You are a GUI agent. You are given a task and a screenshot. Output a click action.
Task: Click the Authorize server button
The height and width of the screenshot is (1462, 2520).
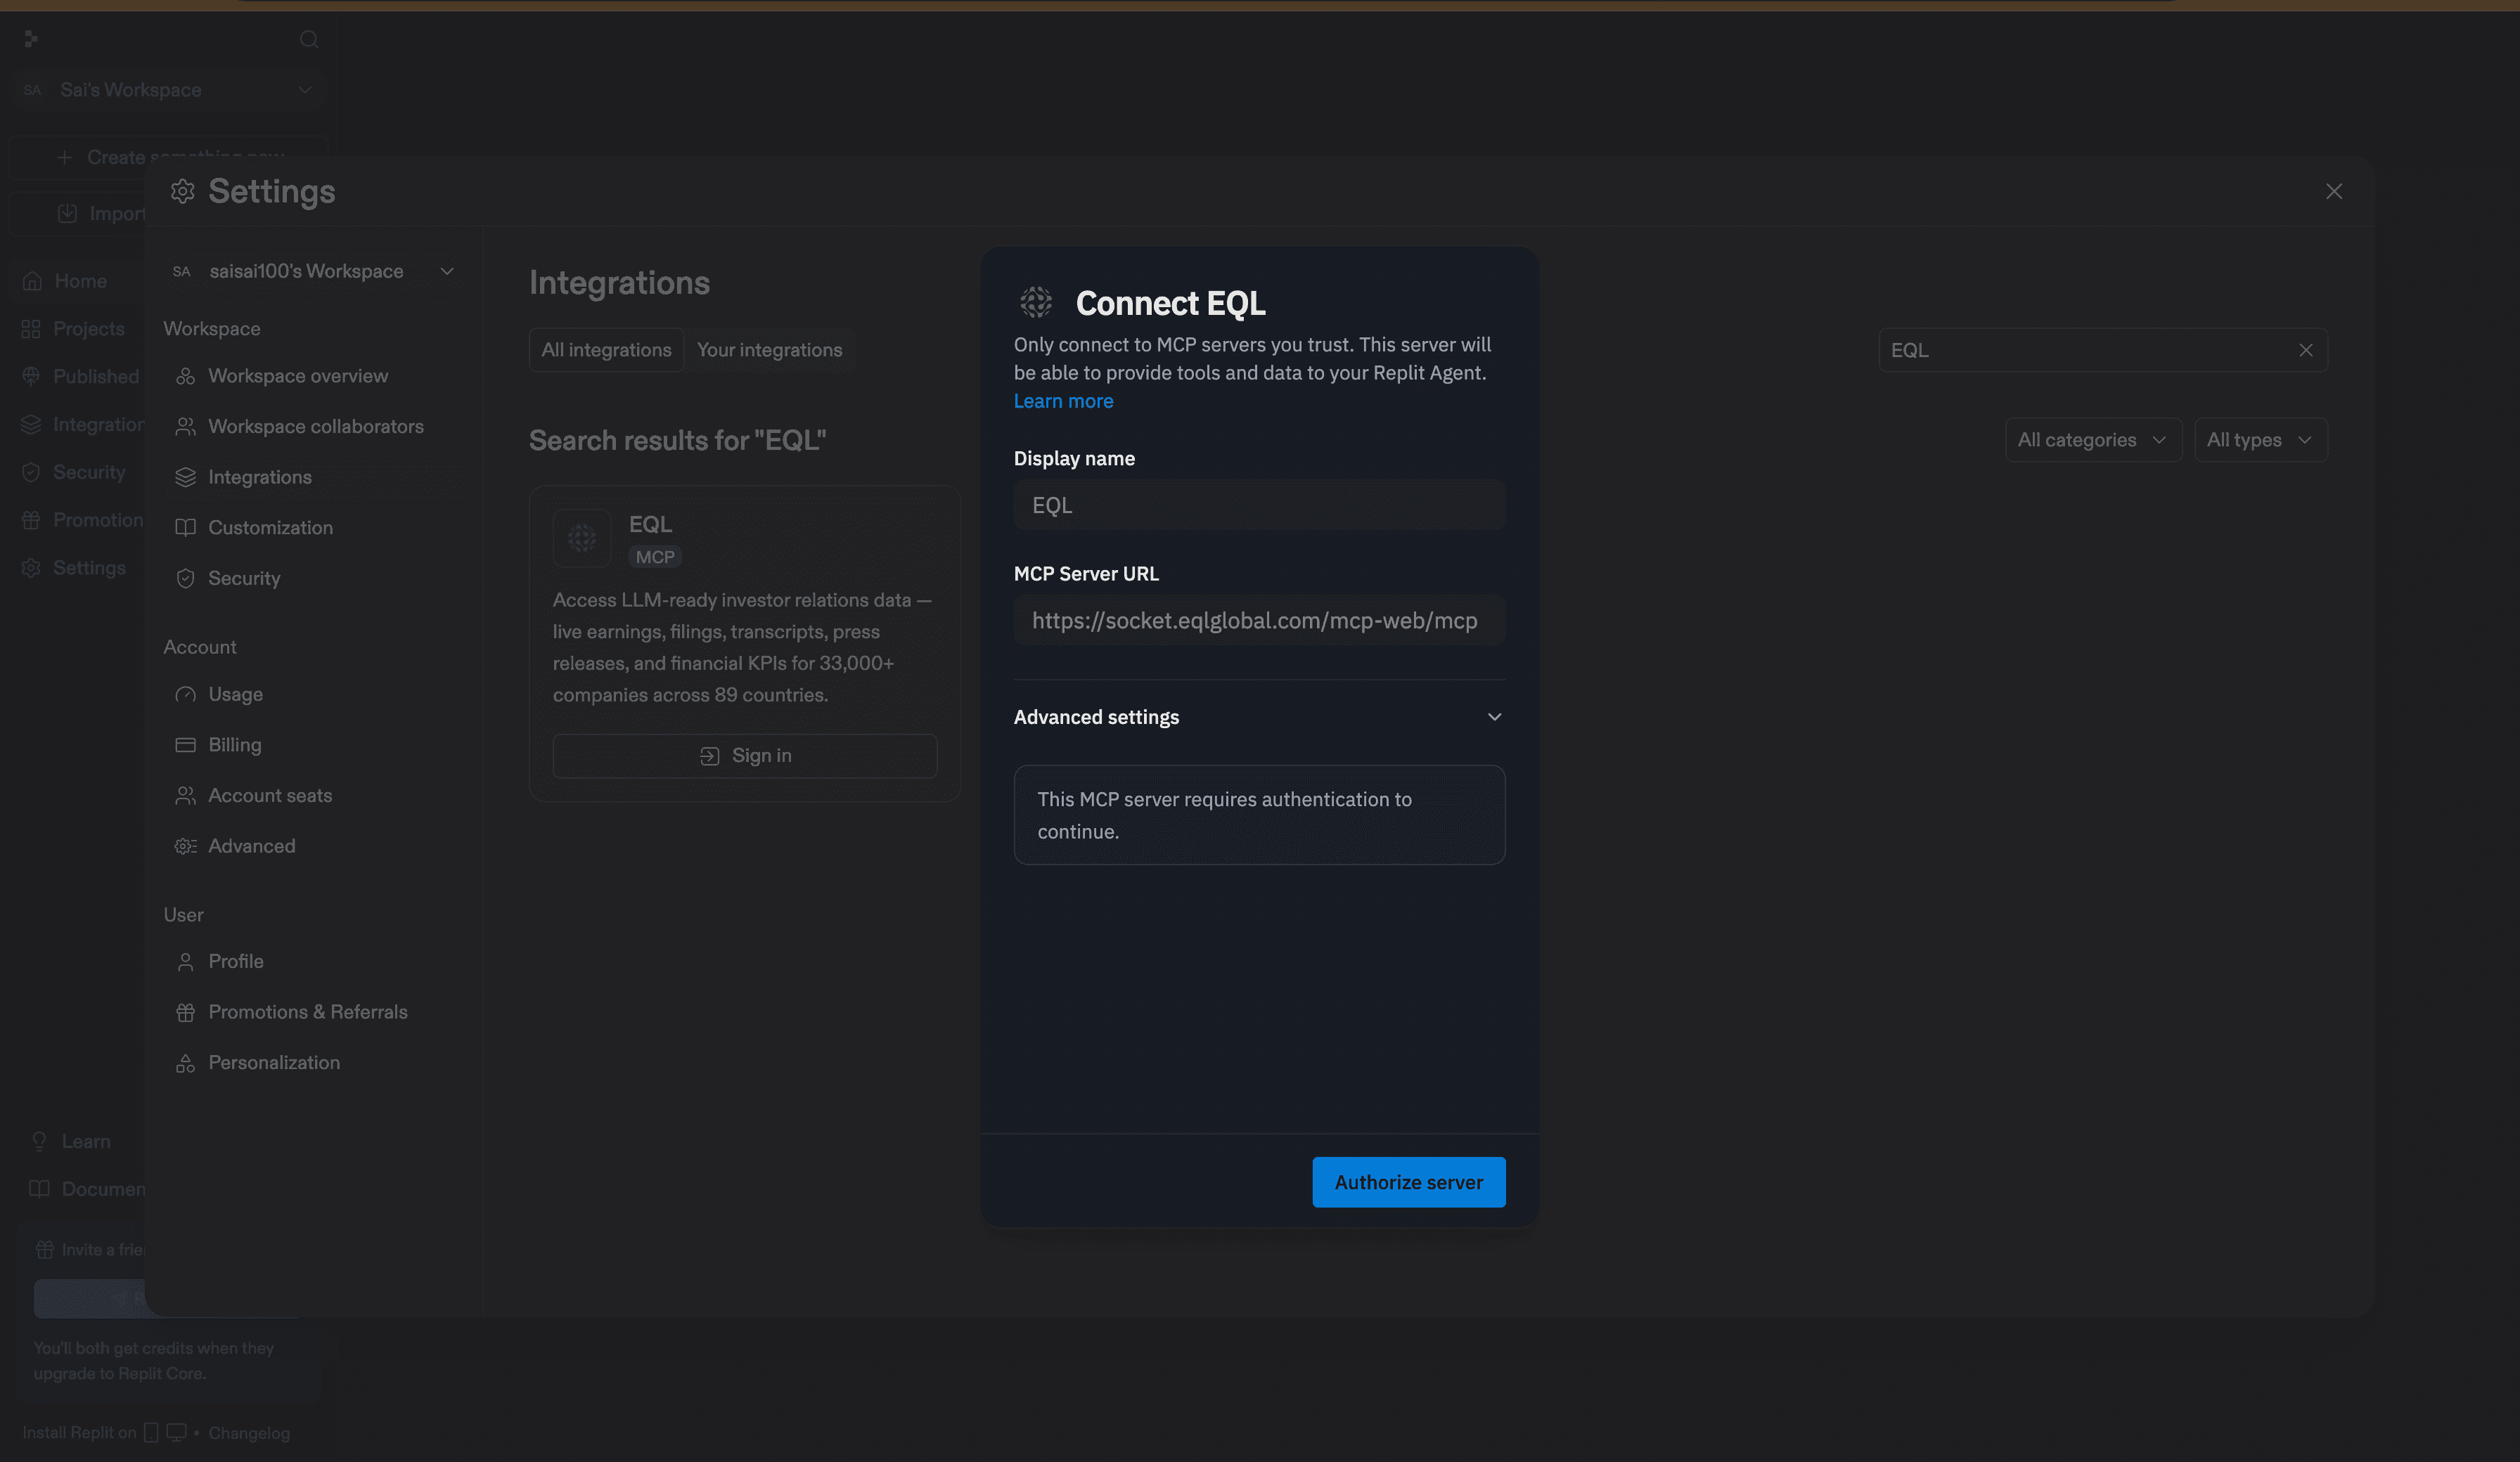point(1408,1182)
